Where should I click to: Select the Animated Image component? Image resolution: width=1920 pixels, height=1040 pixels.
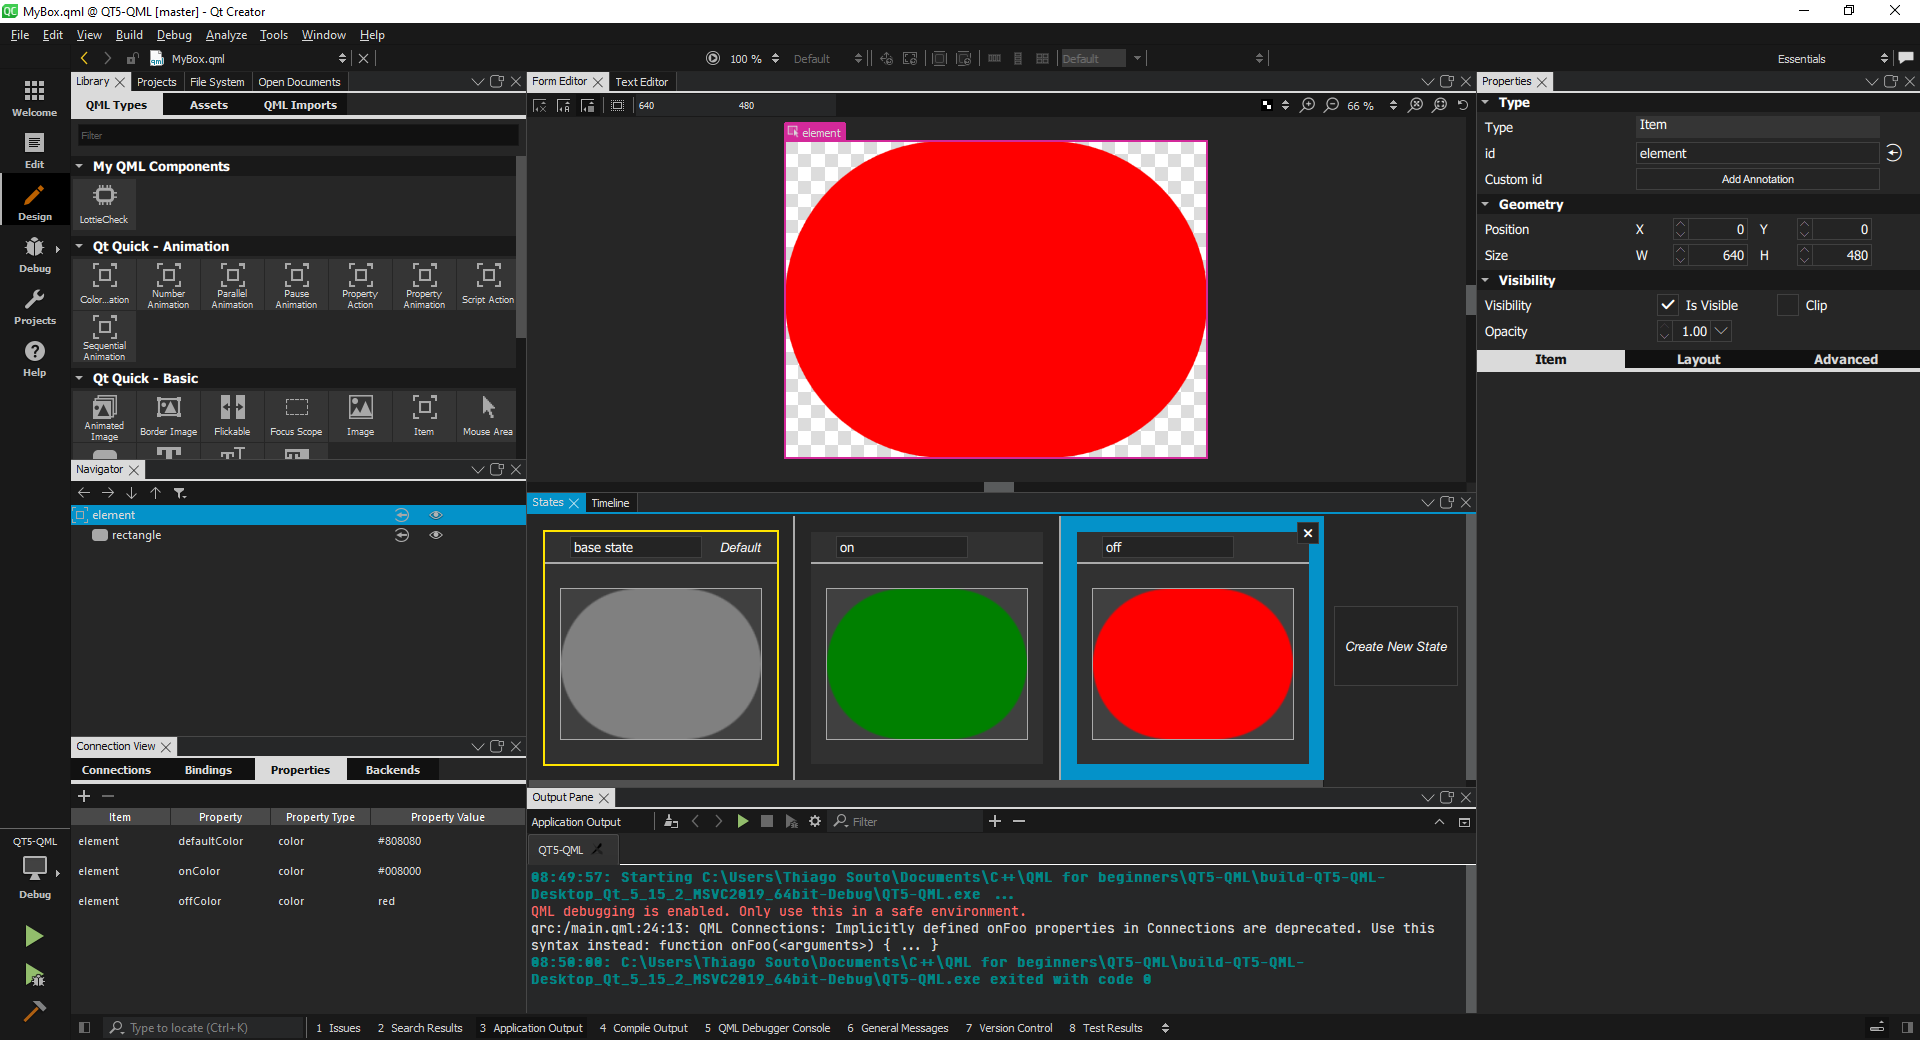click(x=104, y=417)
